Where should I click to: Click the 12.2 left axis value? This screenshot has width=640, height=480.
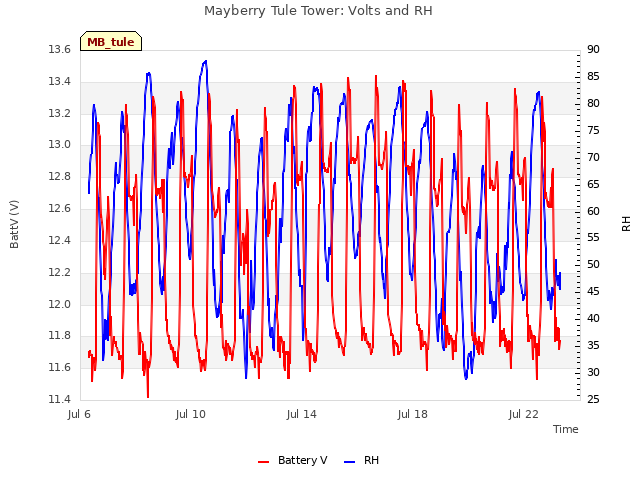pos(60,272)
